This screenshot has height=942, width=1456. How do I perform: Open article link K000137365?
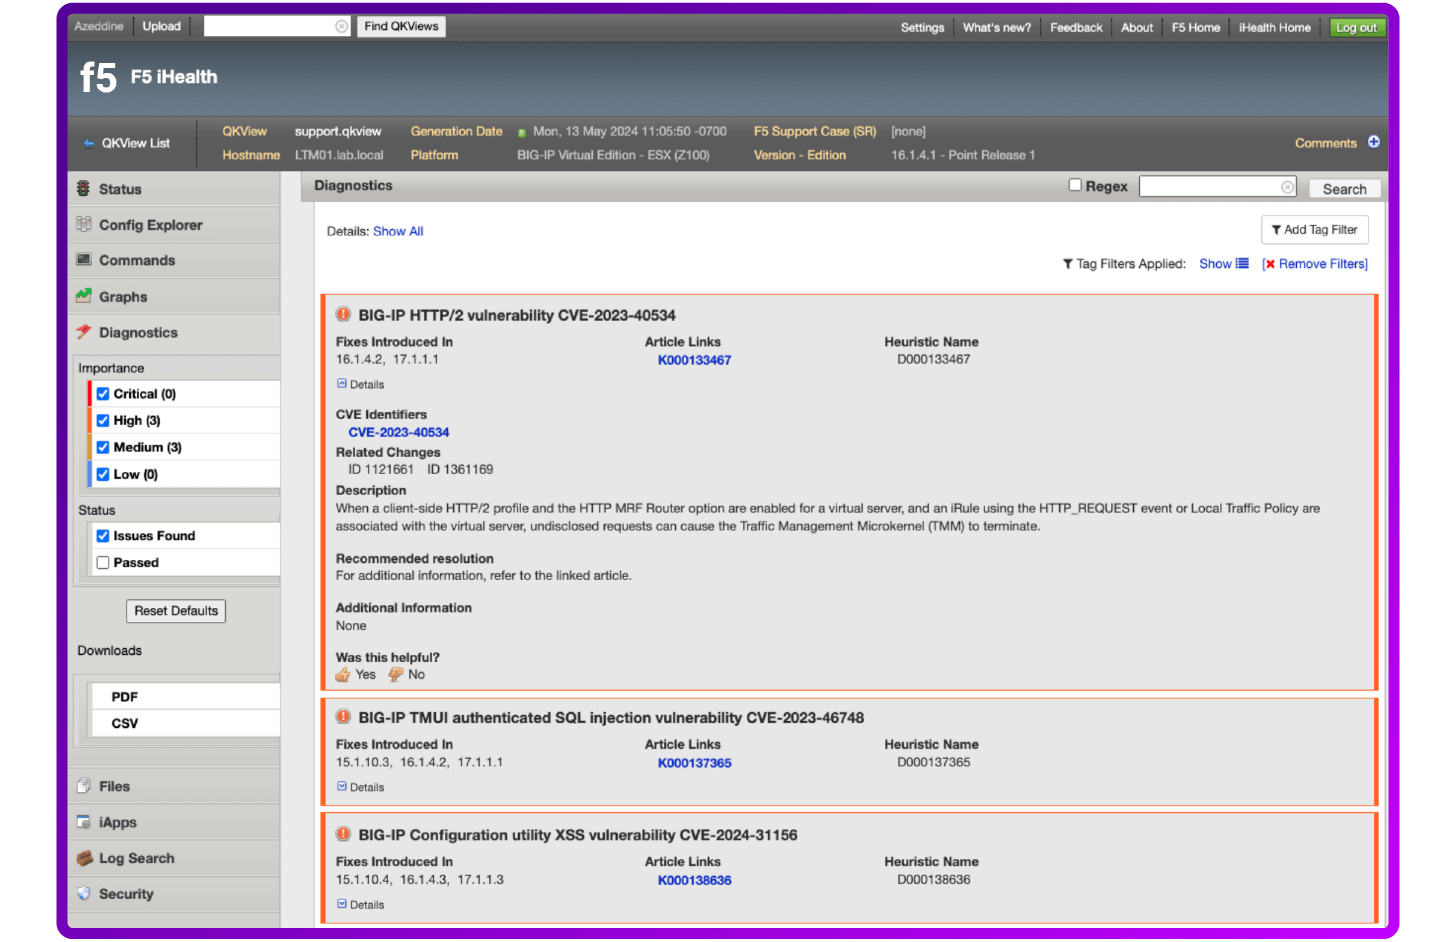(694, 763)
